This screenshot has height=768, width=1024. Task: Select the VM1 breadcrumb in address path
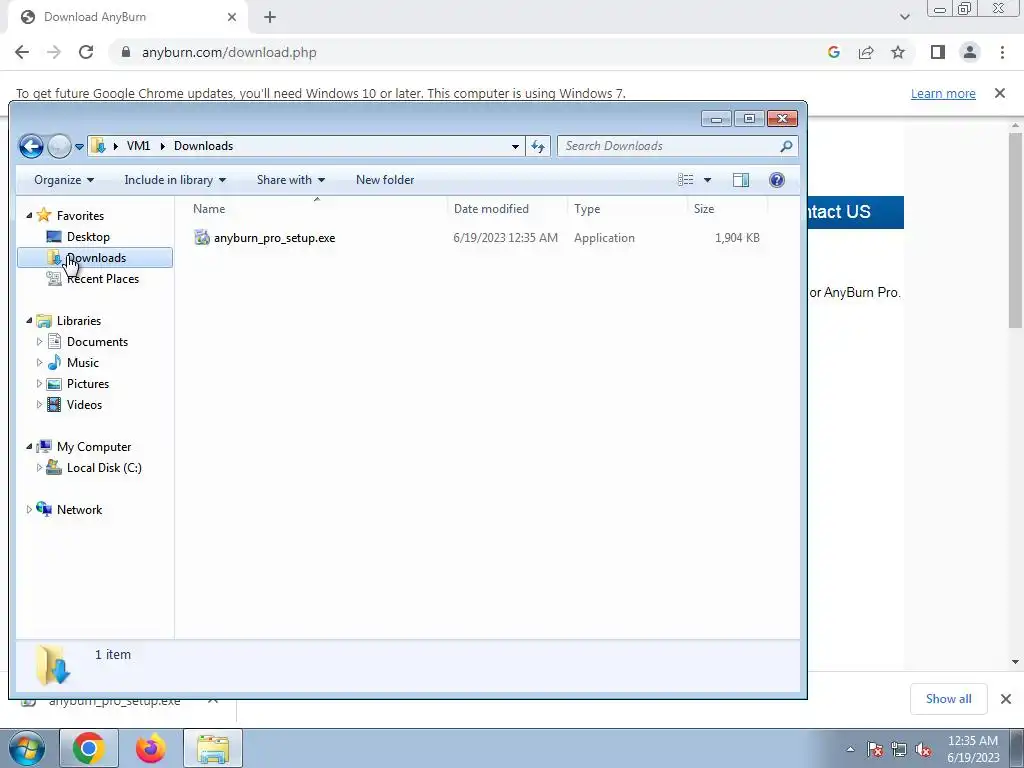pos(138,146)
